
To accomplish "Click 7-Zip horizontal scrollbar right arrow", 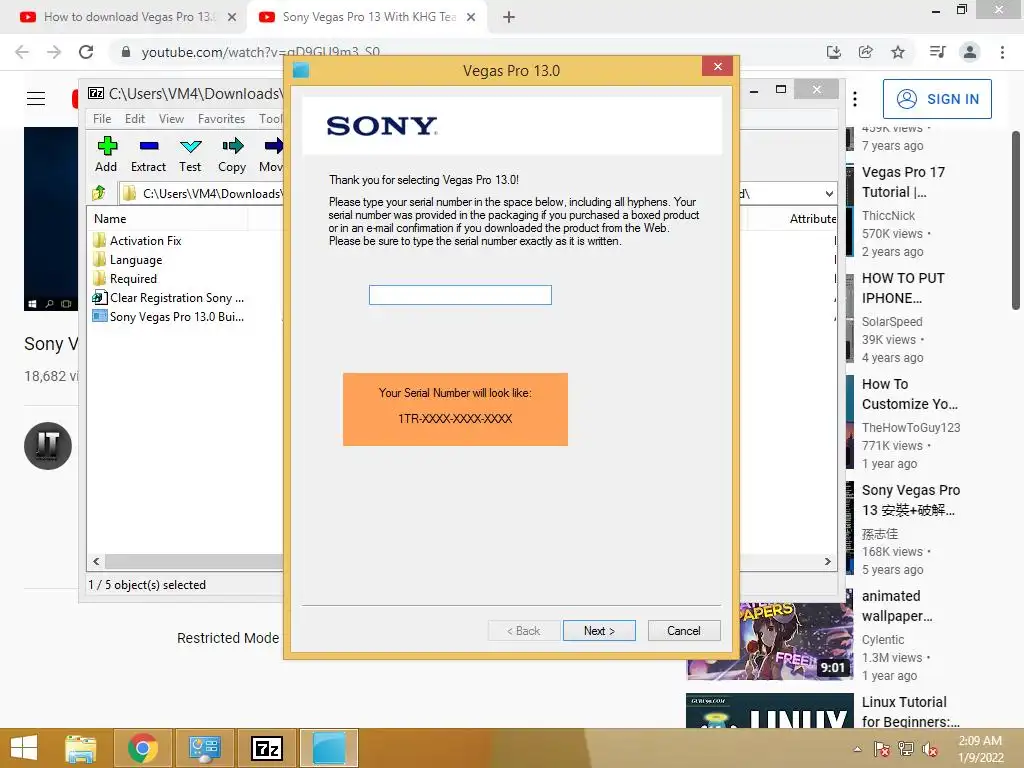I will (827, 562).
